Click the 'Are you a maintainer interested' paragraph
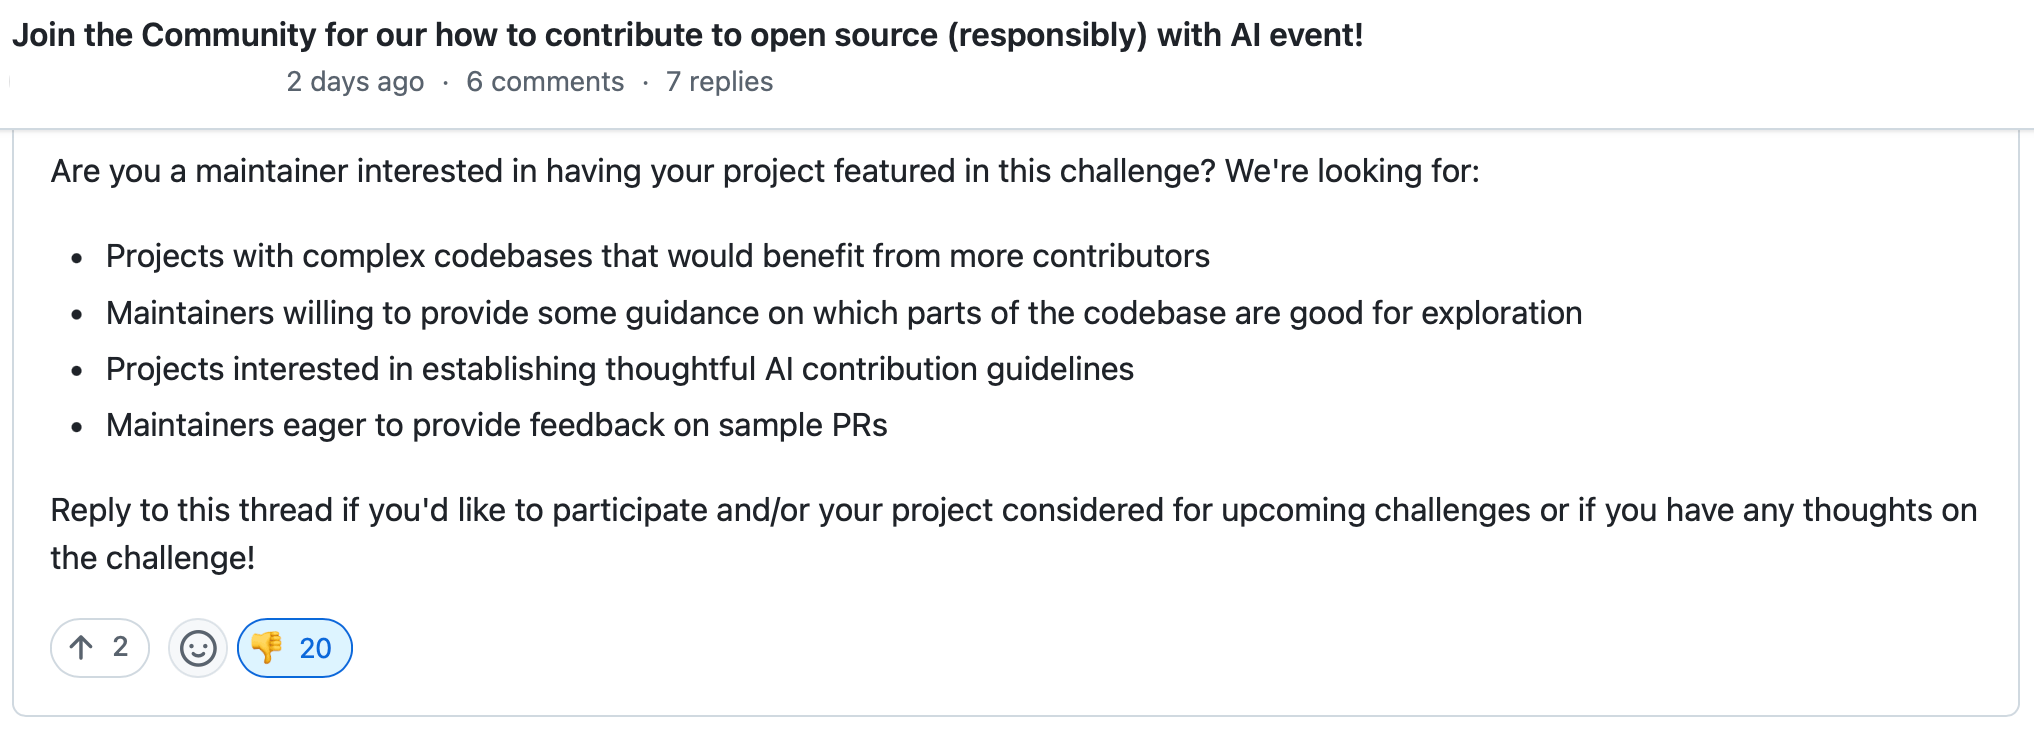The width and height of the screenshot is (2034, 734). click(765, 171)
